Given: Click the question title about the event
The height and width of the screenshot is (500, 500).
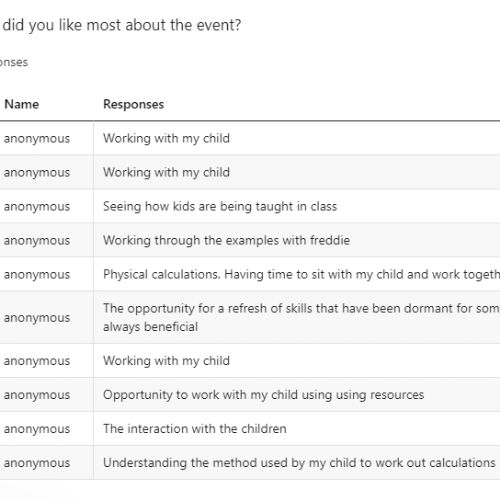Looking at the screenshot, I should (120, 25).
